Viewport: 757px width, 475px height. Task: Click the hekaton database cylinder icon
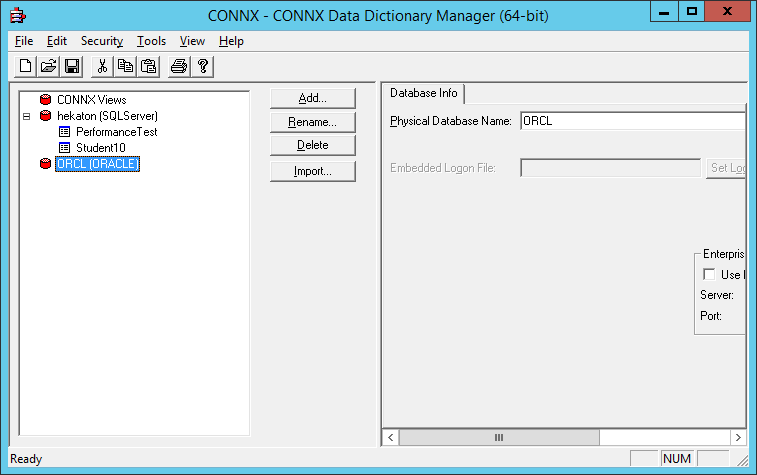45,115
